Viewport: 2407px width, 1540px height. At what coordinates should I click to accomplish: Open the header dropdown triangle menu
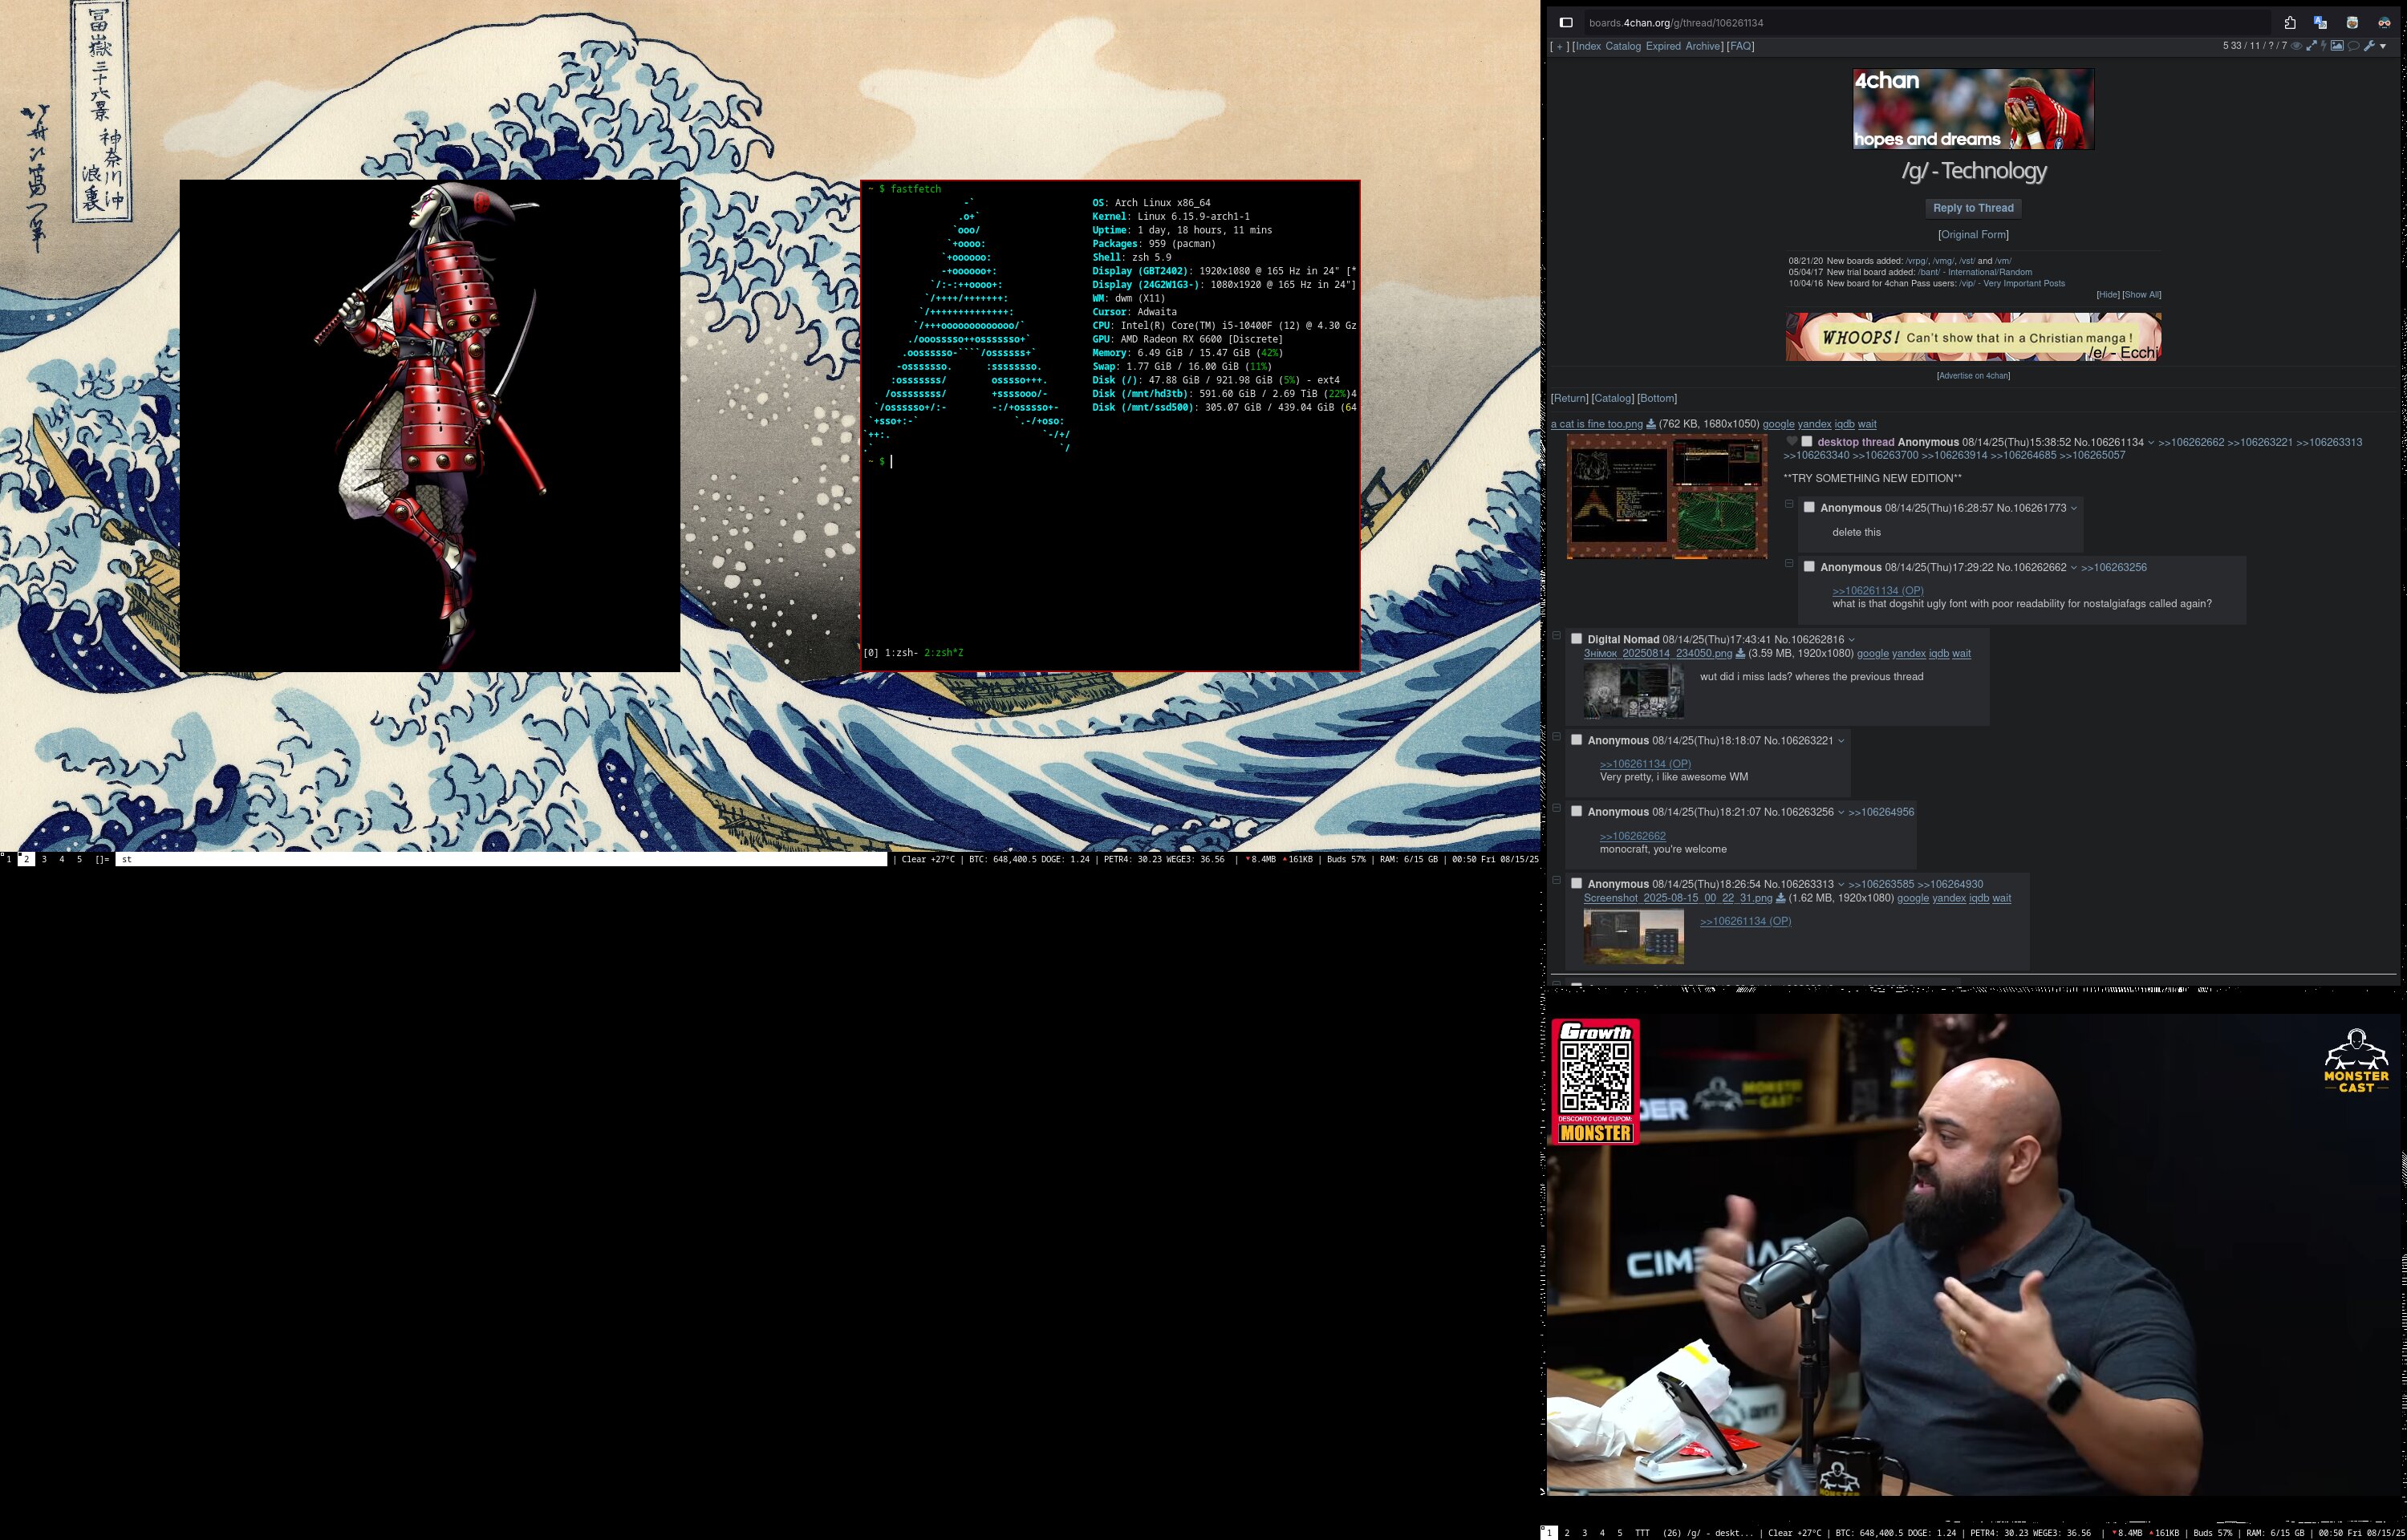(2383, 47)
